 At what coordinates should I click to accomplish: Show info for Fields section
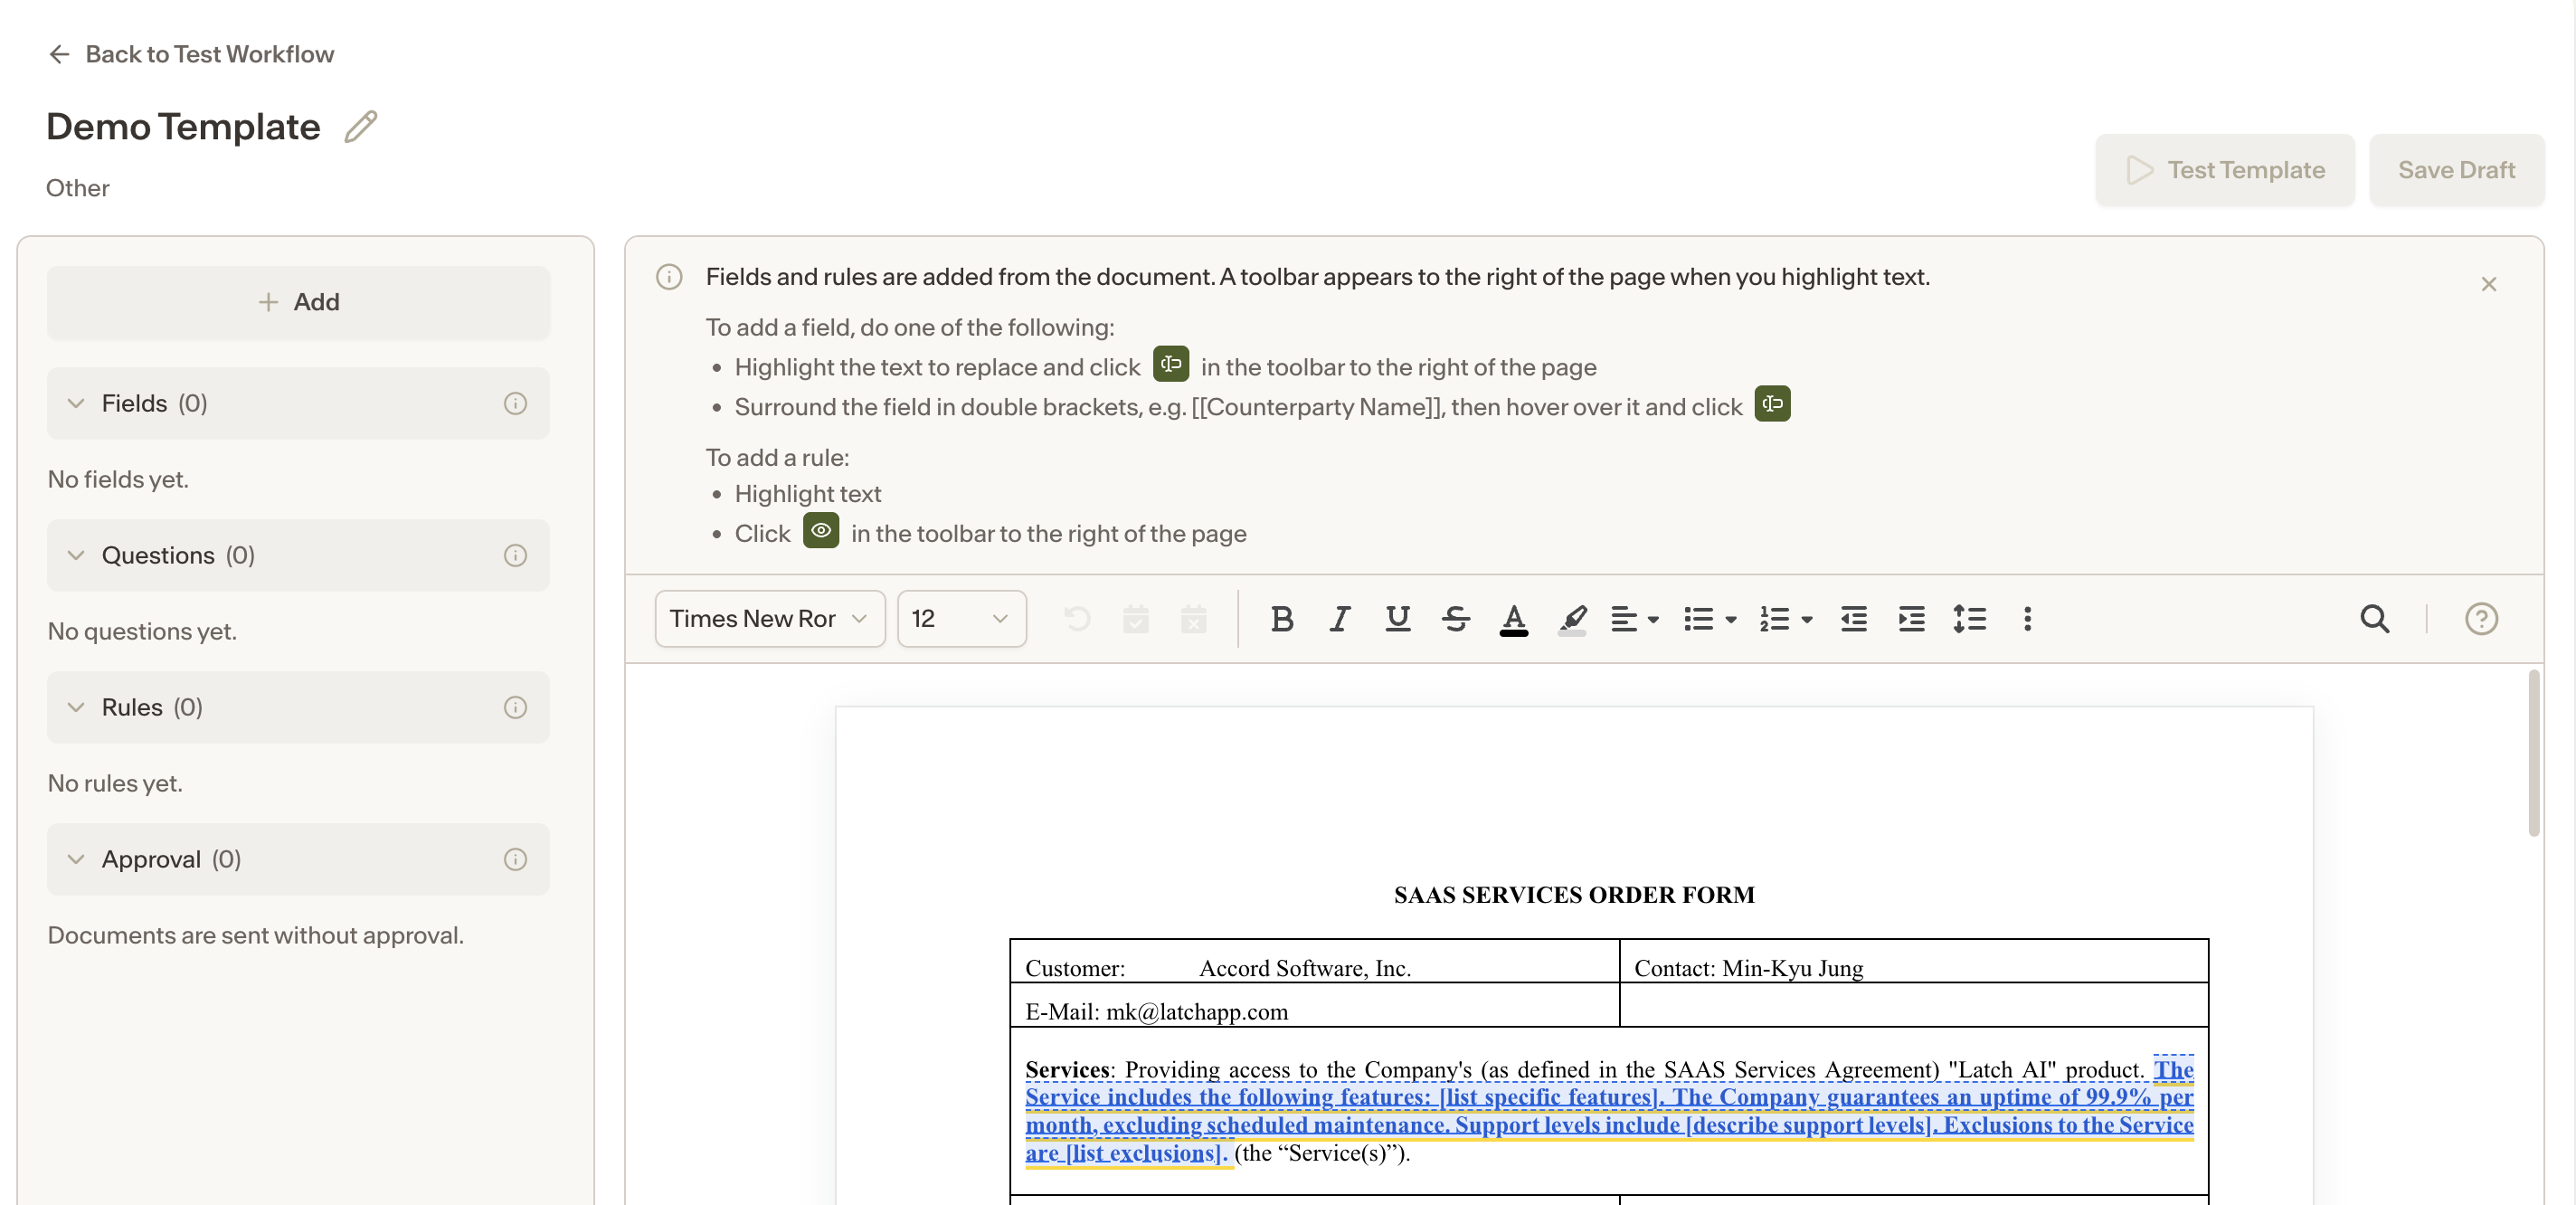515,403
